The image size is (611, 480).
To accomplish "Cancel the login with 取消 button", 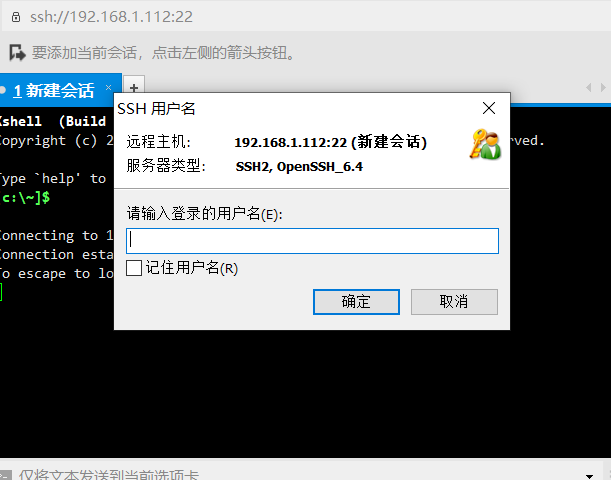I will [454, 302].
